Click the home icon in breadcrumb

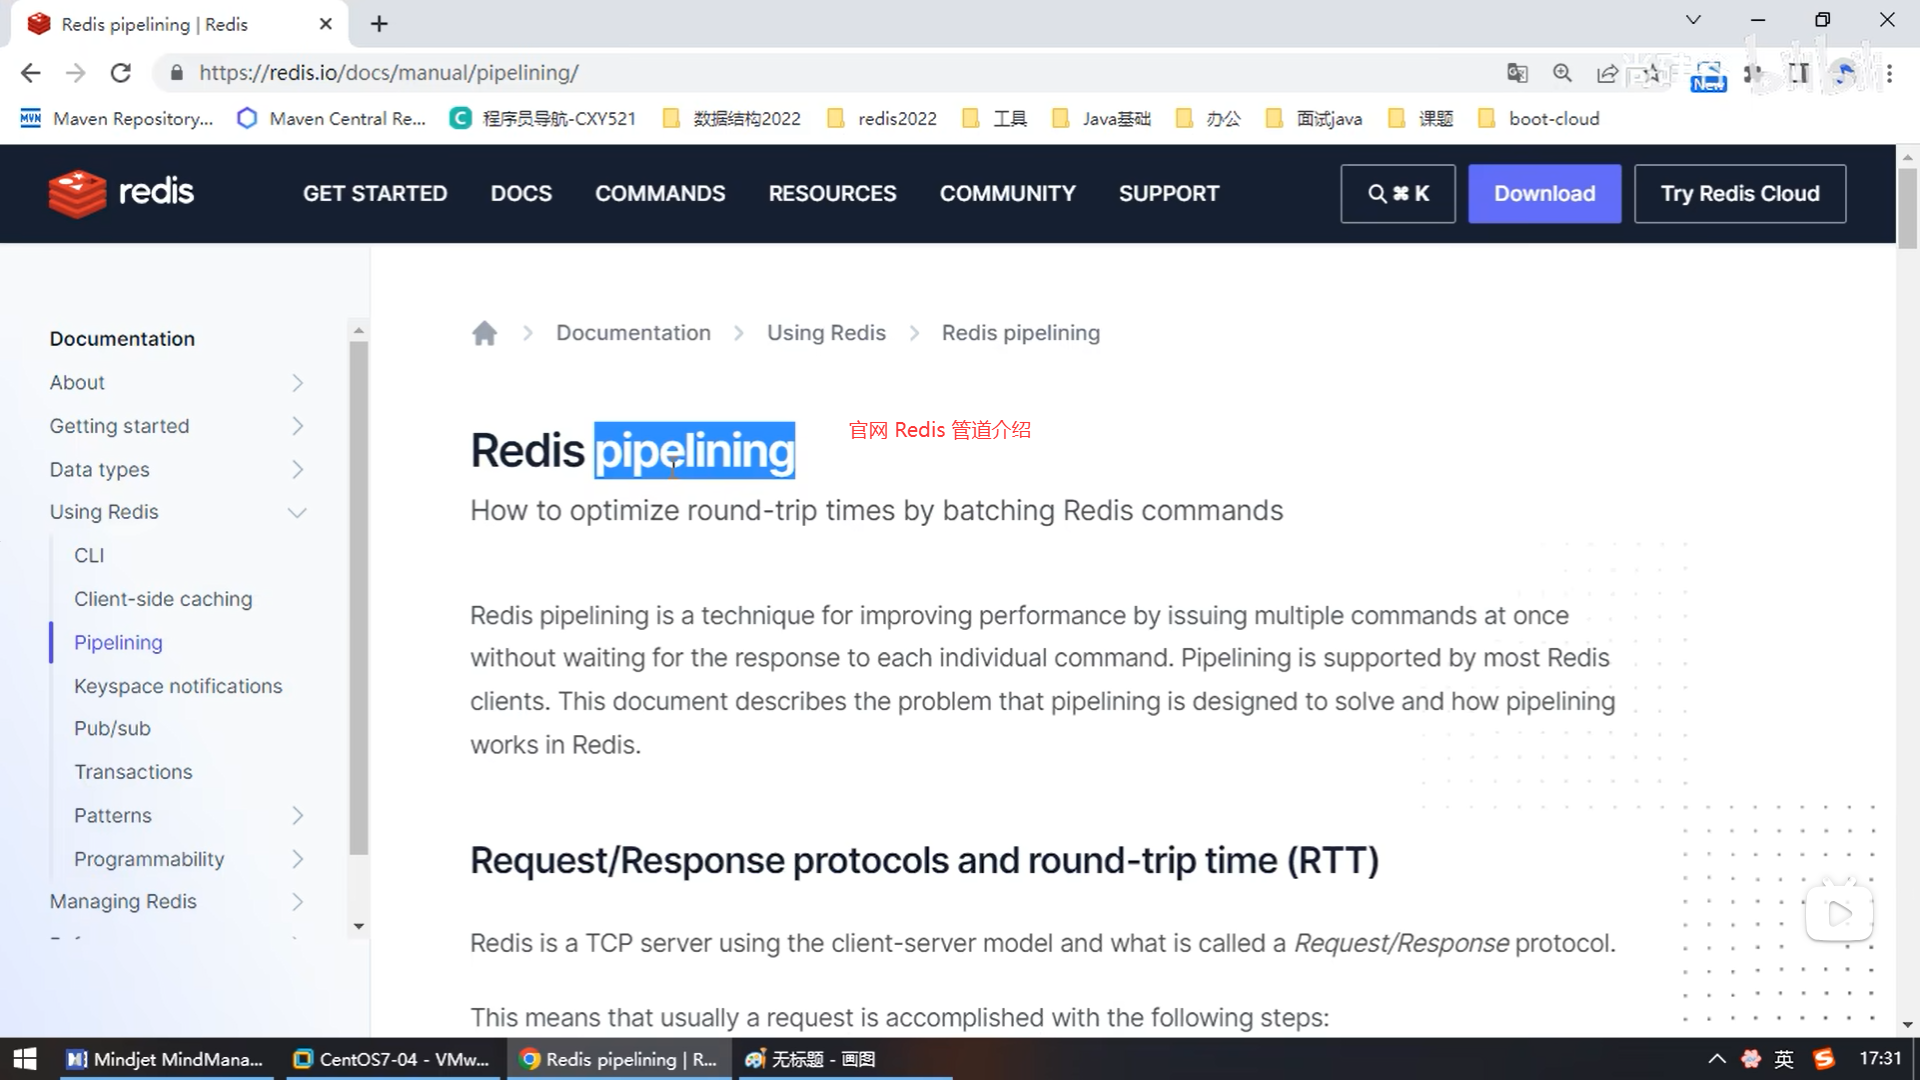tap(484, 333)
